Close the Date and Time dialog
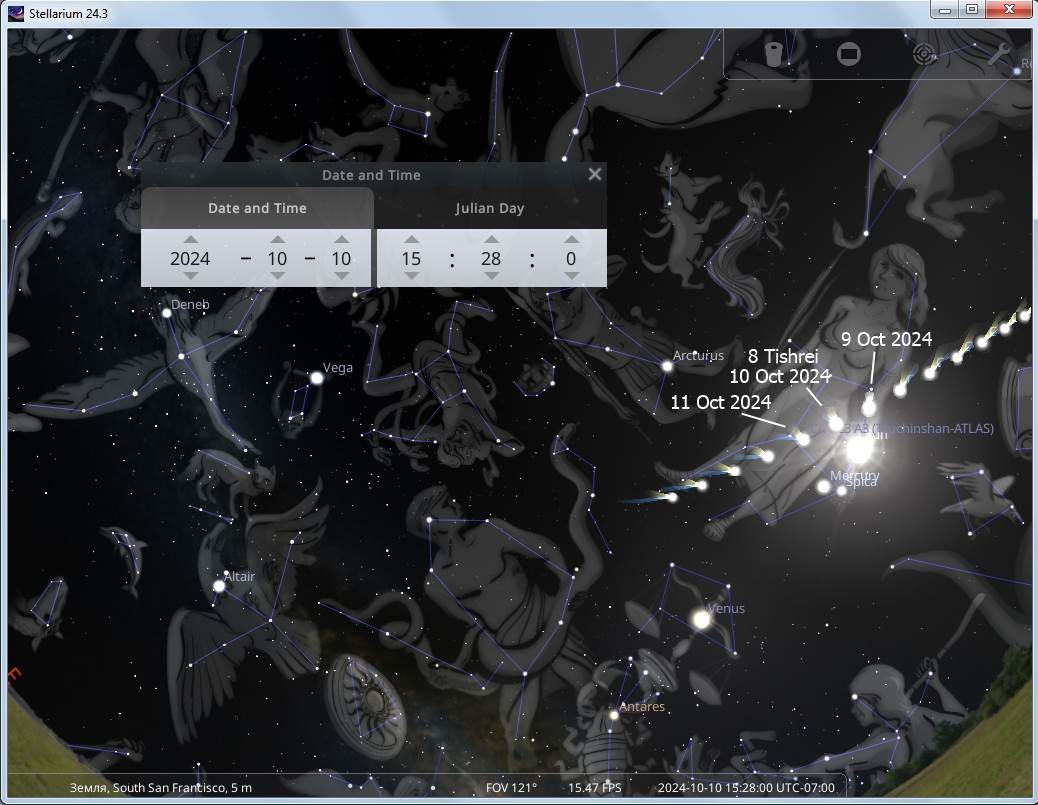1038x805 pixels. (595, 174)
